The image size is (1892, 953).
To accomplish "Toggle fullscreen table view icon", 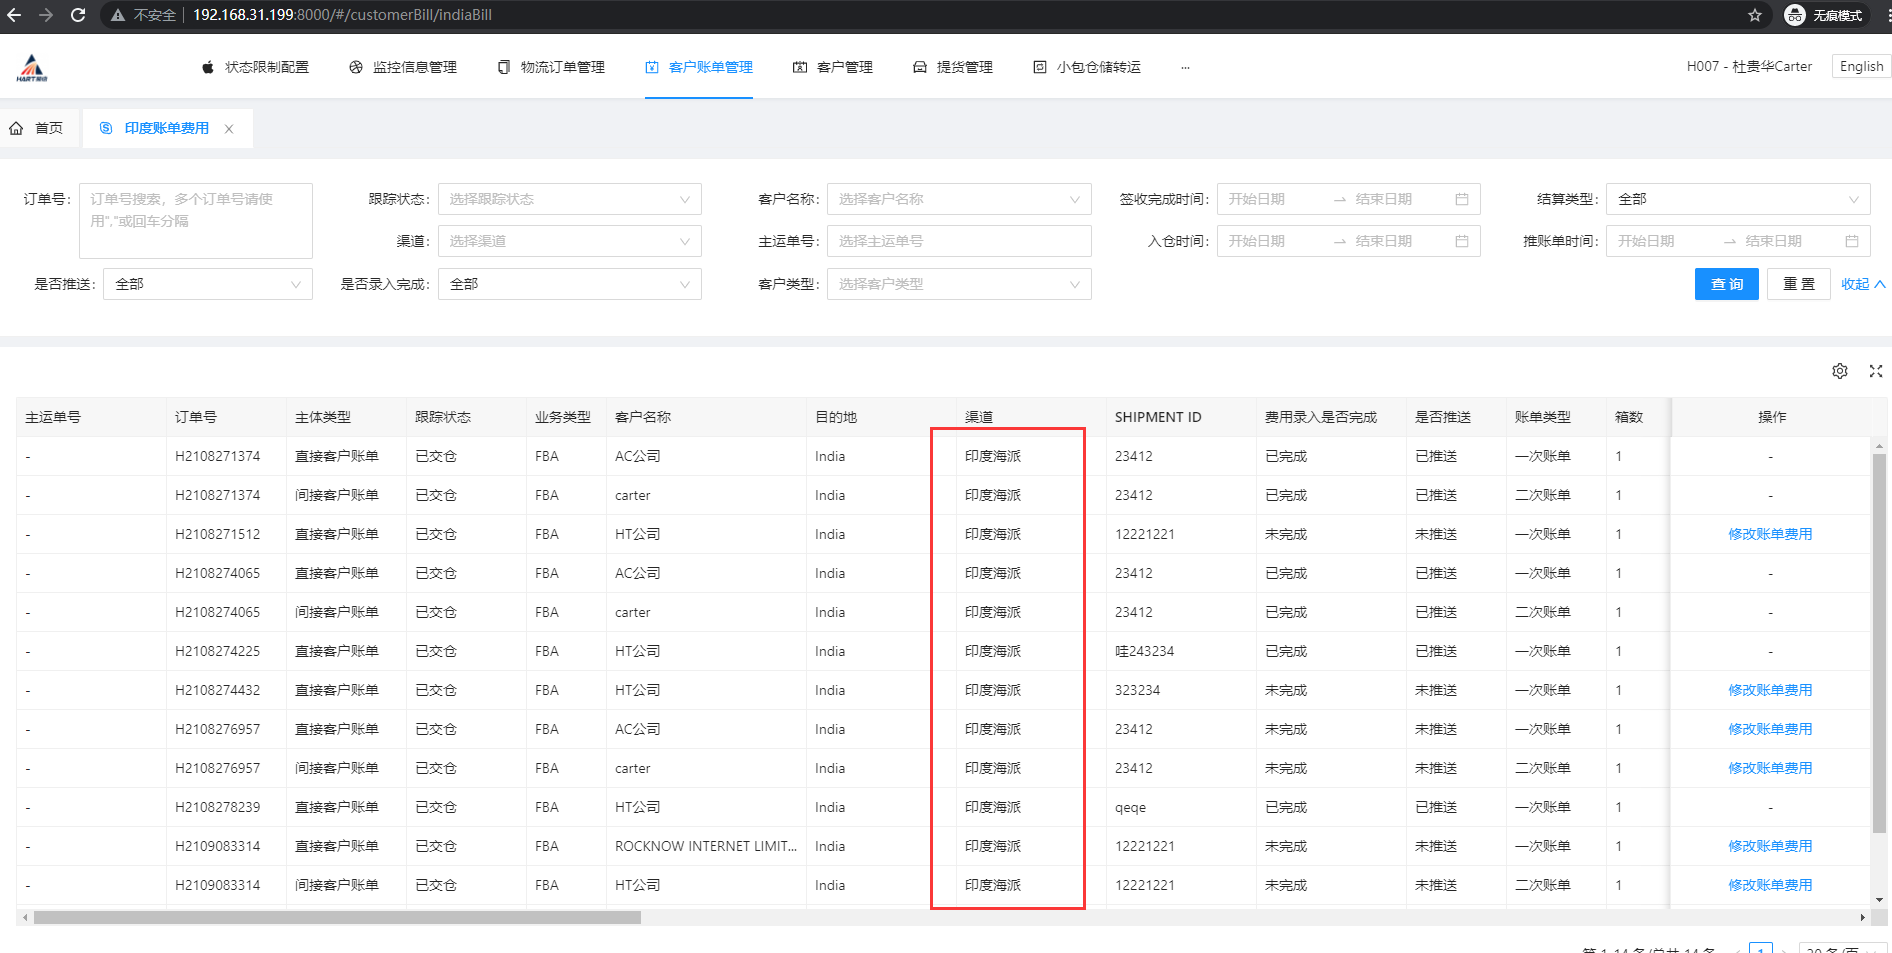I will (x=1875, y=371).
